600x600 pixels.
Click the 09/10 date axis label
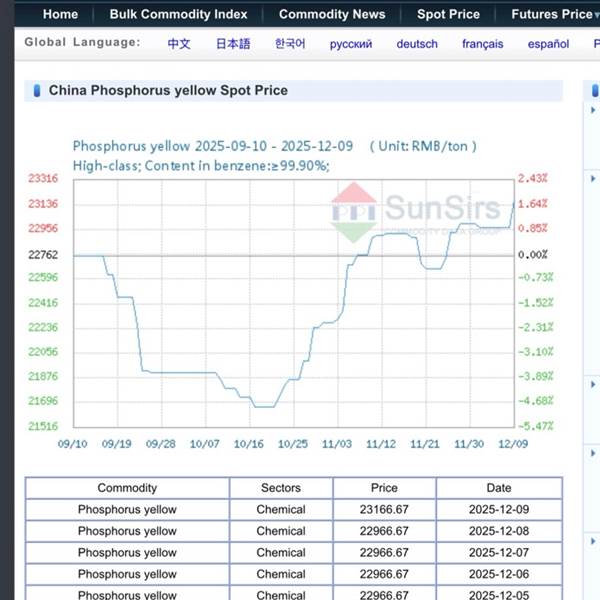coord(72,444)
